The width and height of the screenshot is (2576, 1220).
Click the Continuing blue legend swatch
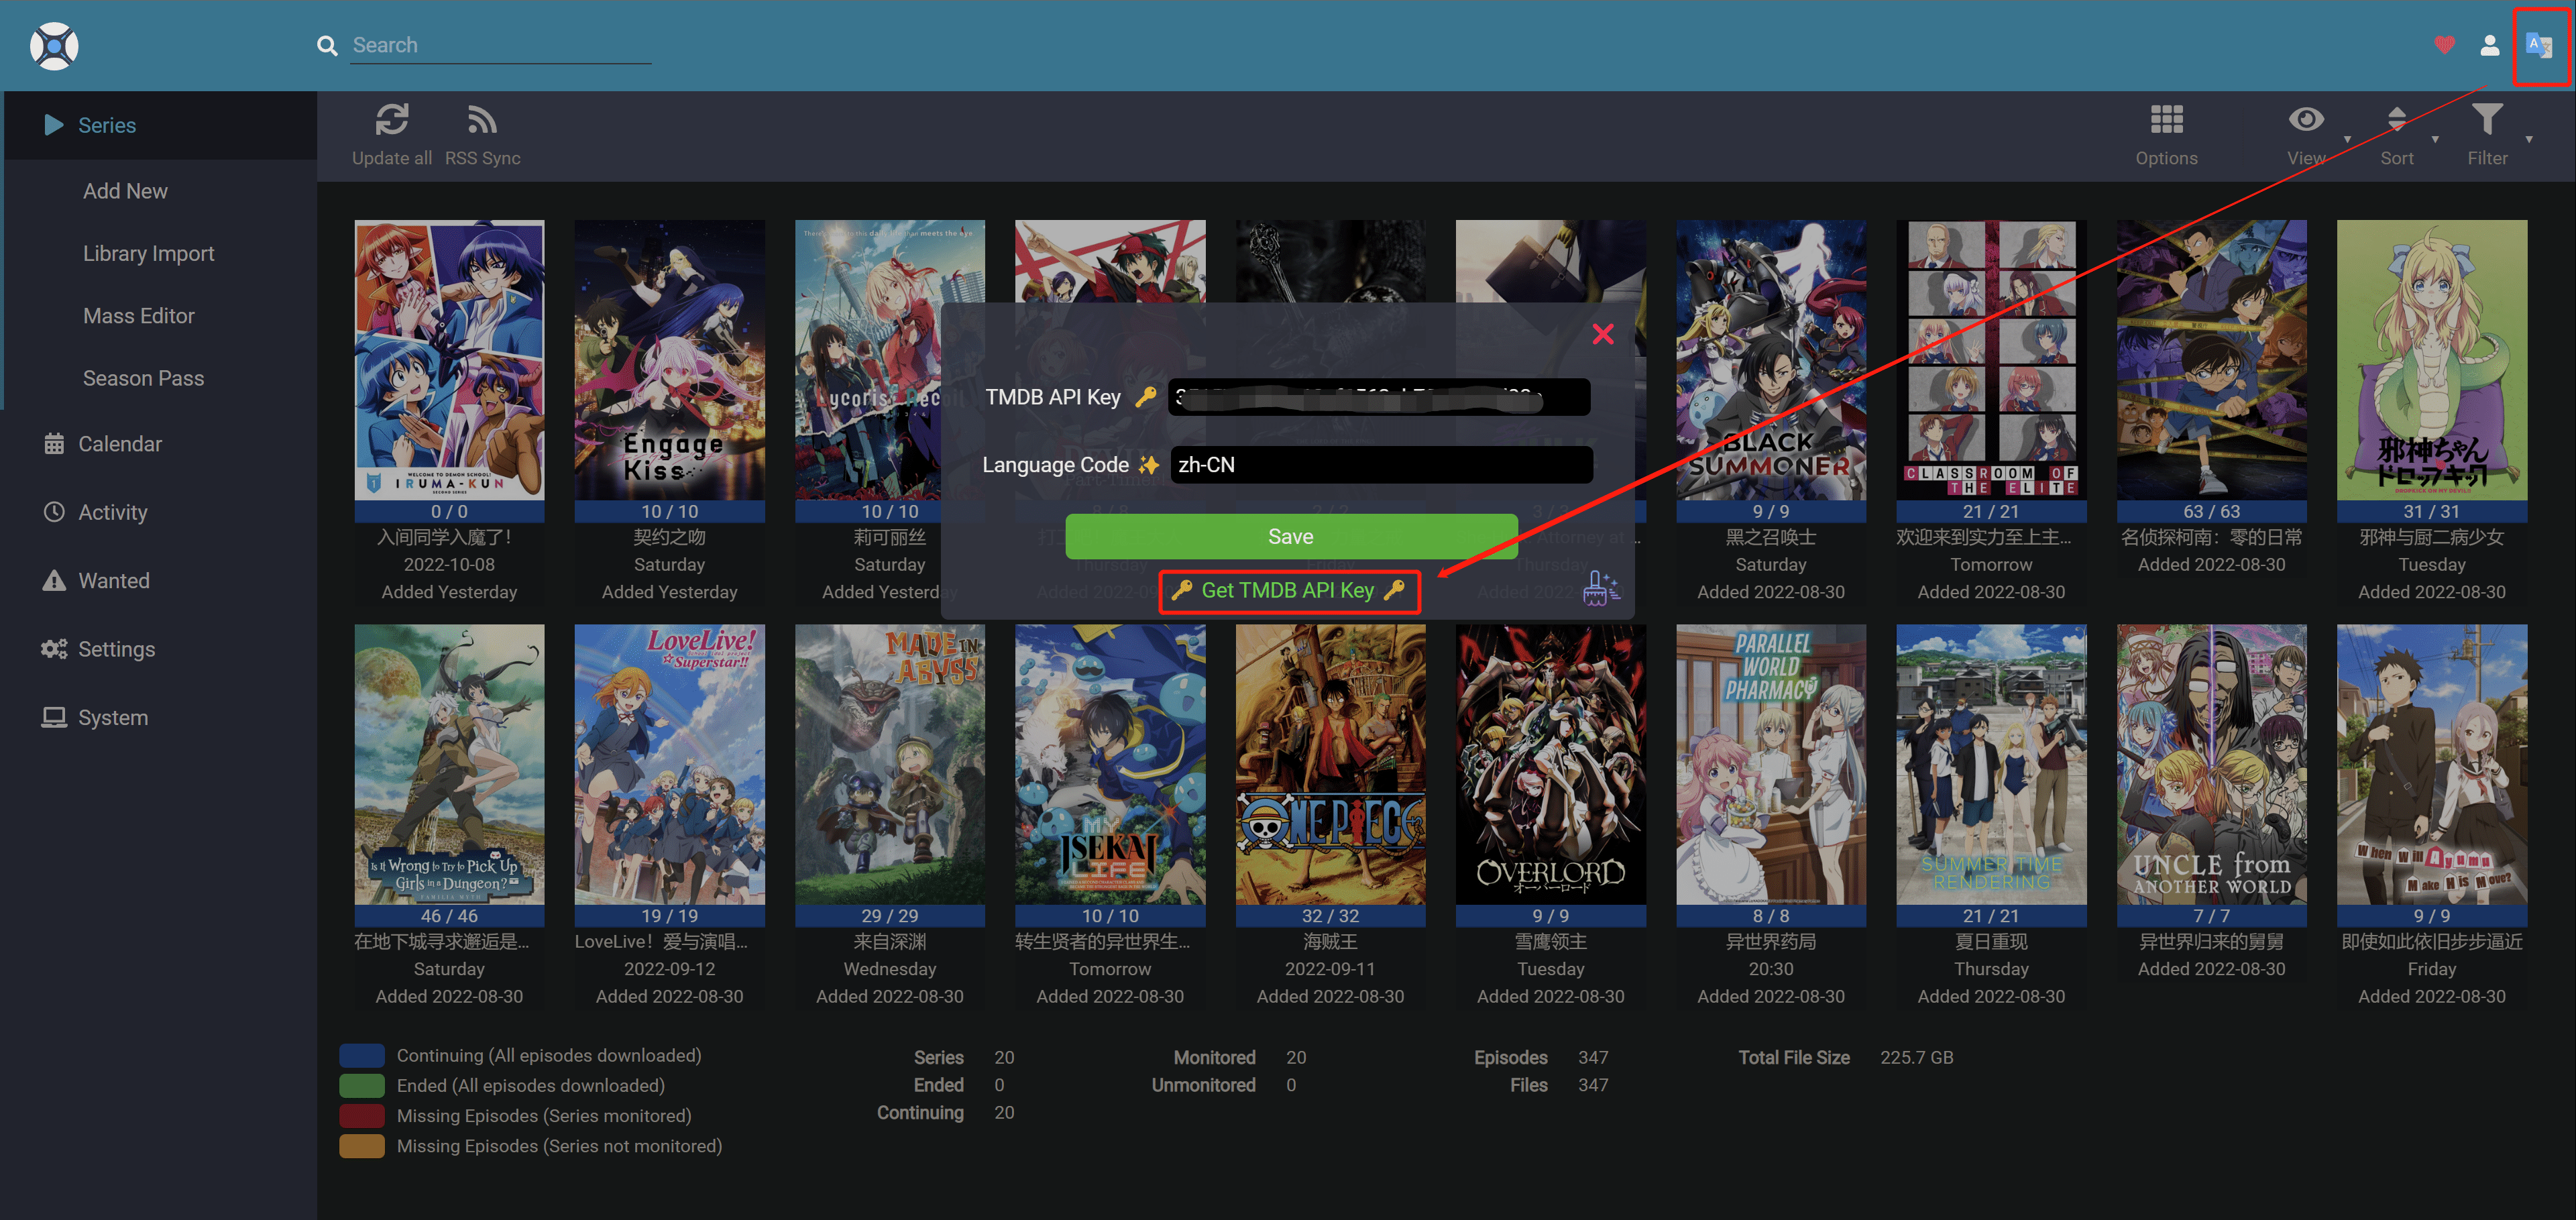(x=362, y=1056)
